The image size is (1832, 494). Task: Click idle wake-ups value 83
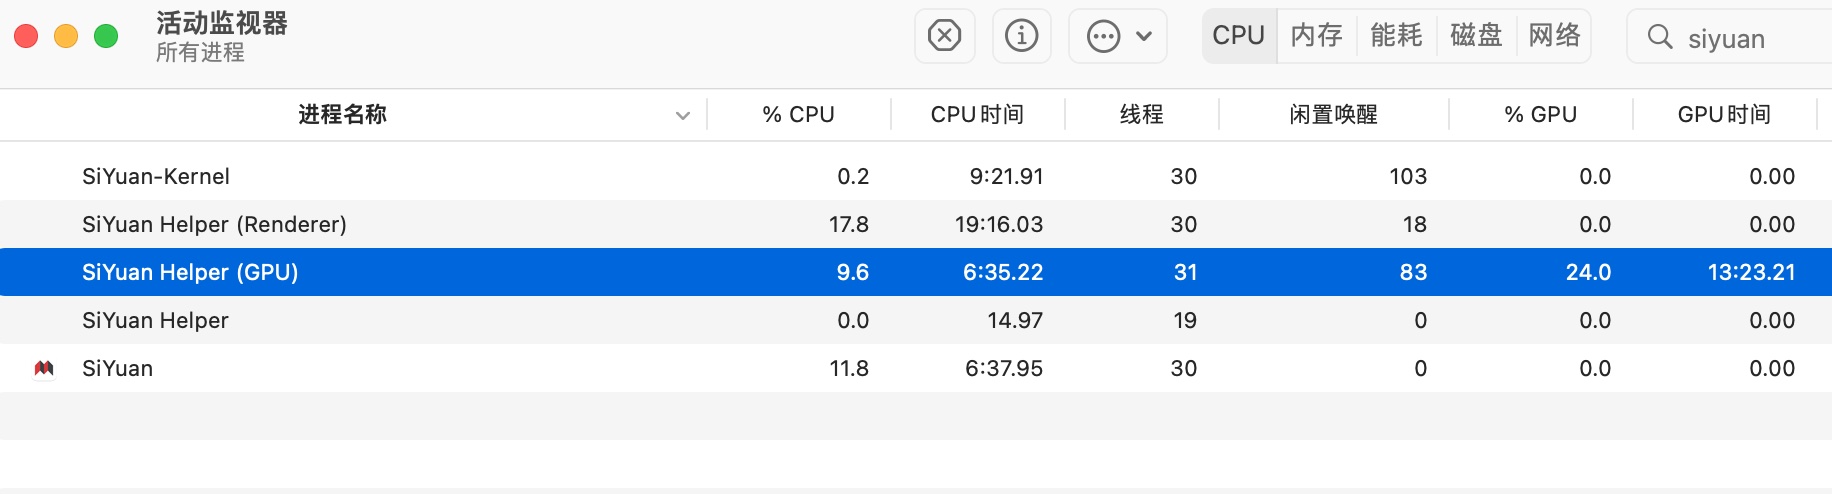pos(1413,272)
